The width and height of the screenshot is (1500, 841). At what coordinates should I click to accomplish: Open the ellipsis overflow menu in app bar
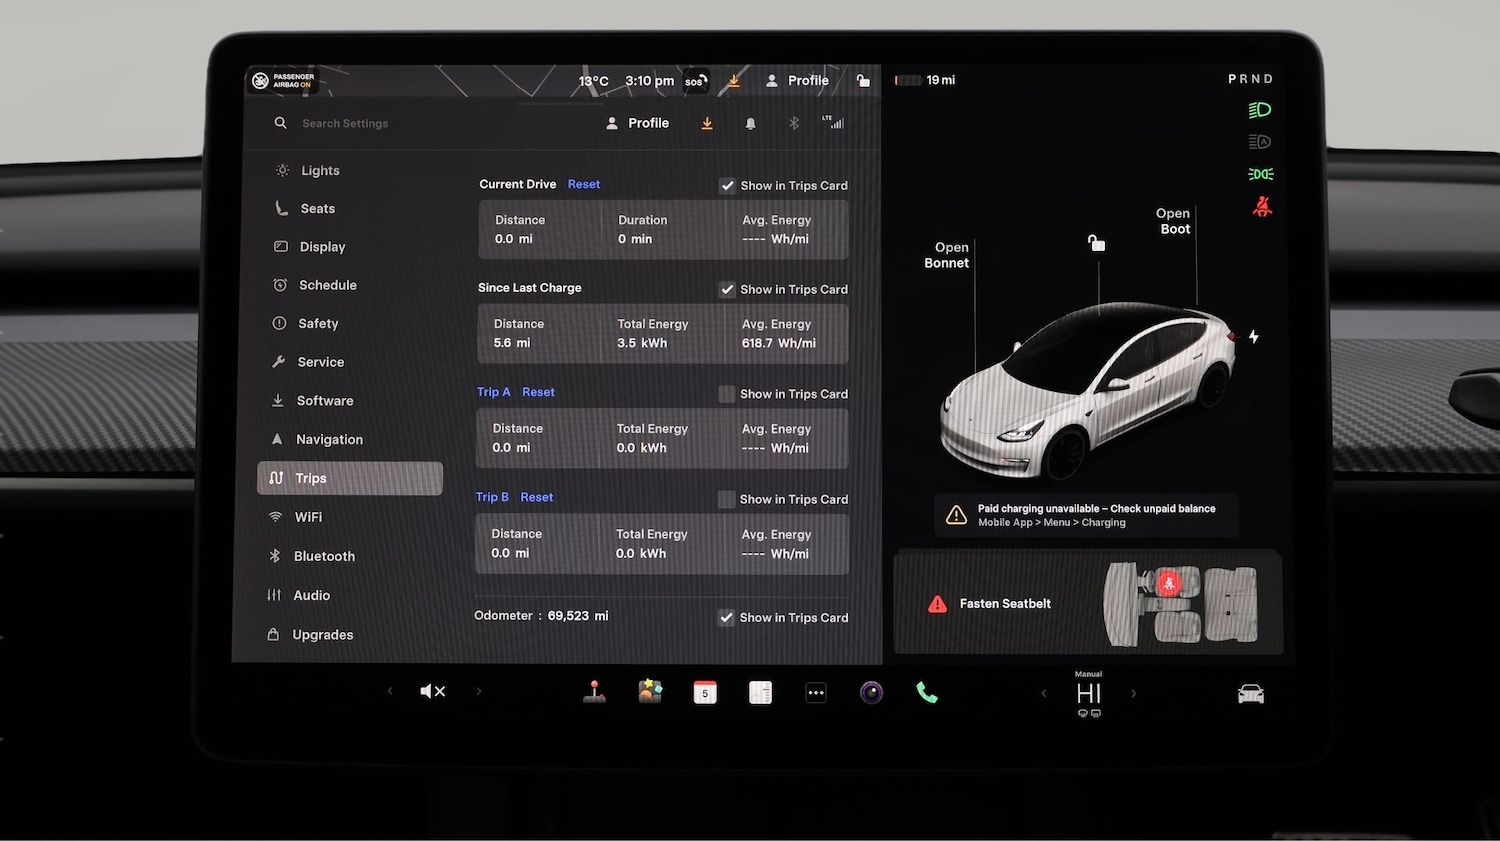(x=815, y=691)
